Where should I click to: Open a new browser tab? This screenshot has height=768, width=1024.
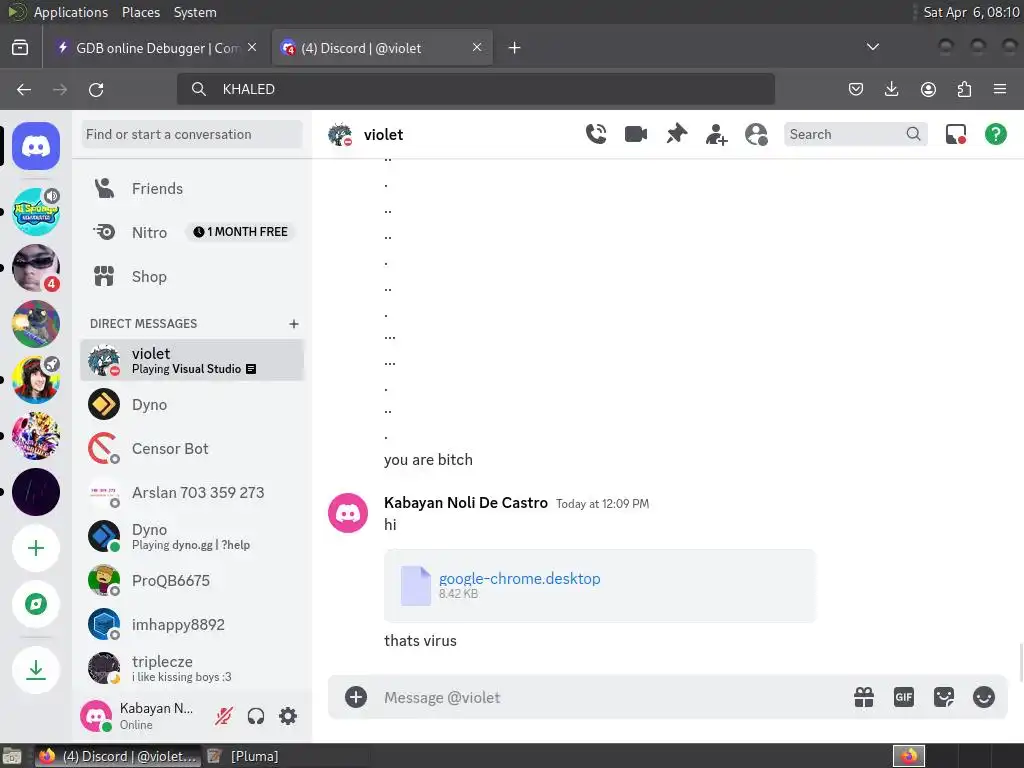tap(515, 48)
